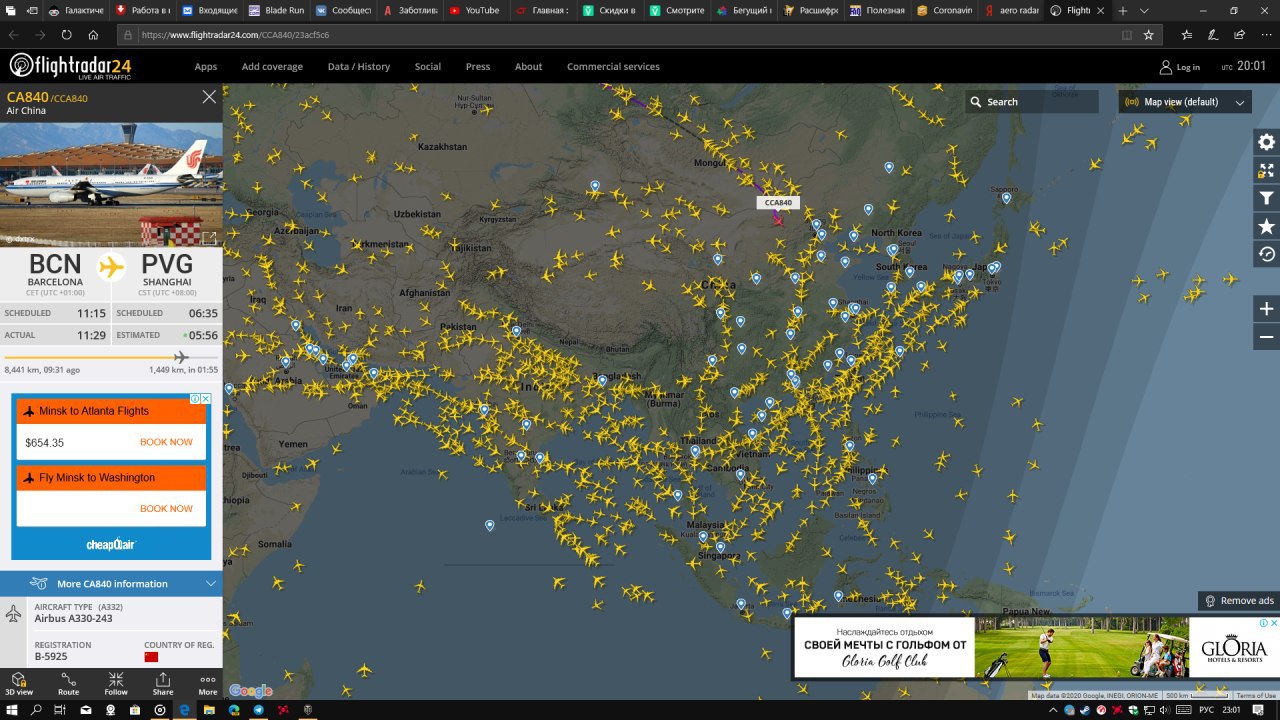Add page to favorites star in address bar
Image resolution: width=1280 pixels, height=720 pixels.
click(1149, 34)
